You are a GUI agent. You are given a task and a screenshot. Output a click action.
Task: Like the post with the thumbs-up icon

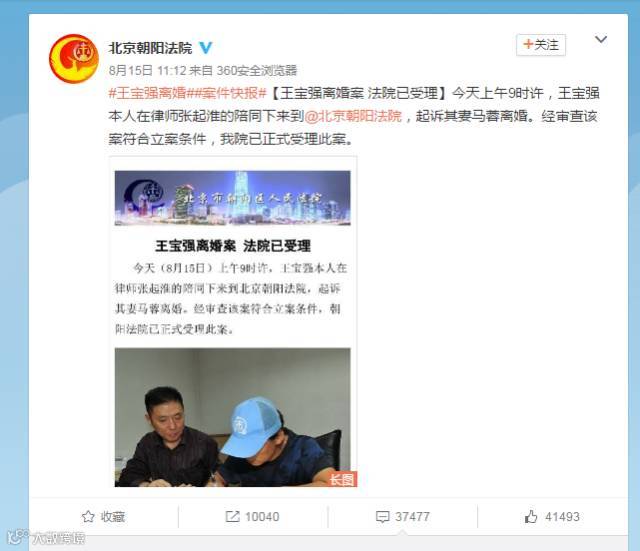531,516
